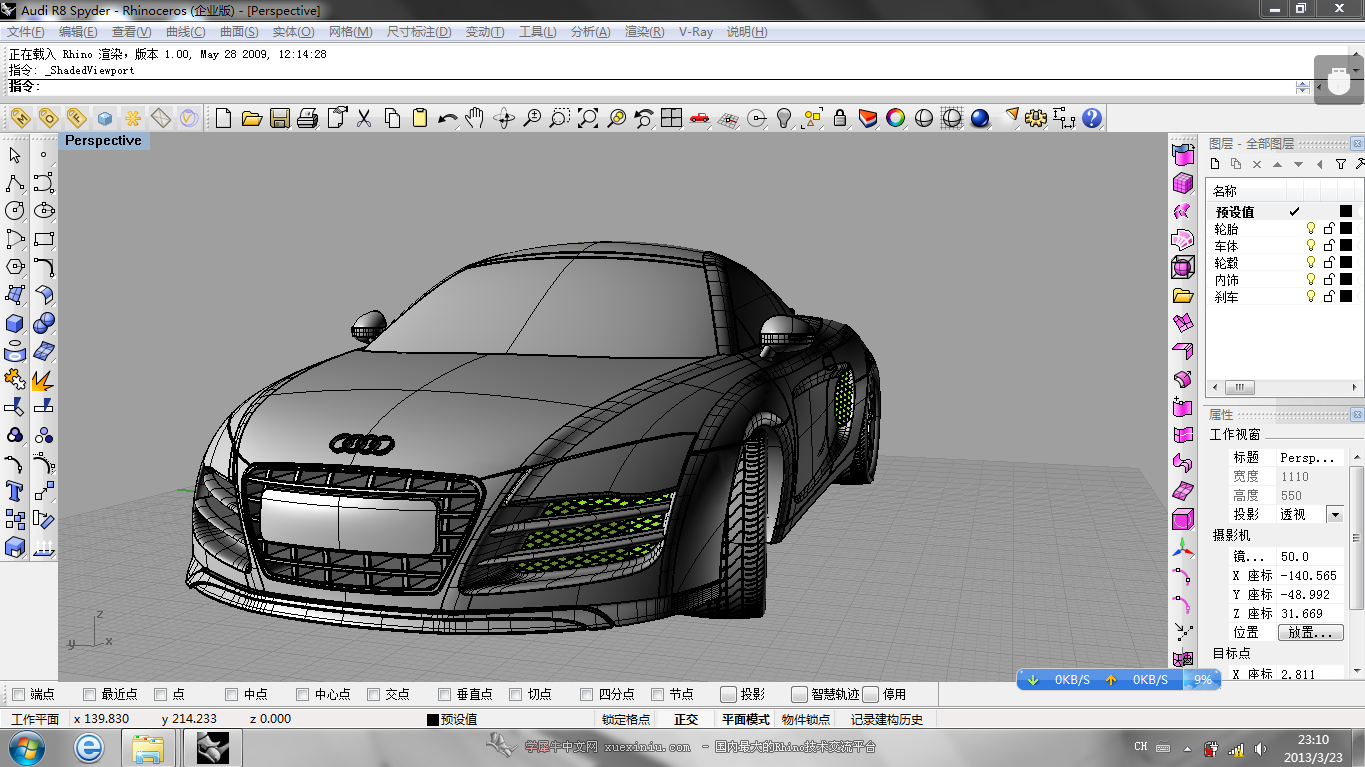The width and height of the screenshot is (1365, 767).
Task: Select the Polyline tool in left toolbar
Action: click(15, 183)
